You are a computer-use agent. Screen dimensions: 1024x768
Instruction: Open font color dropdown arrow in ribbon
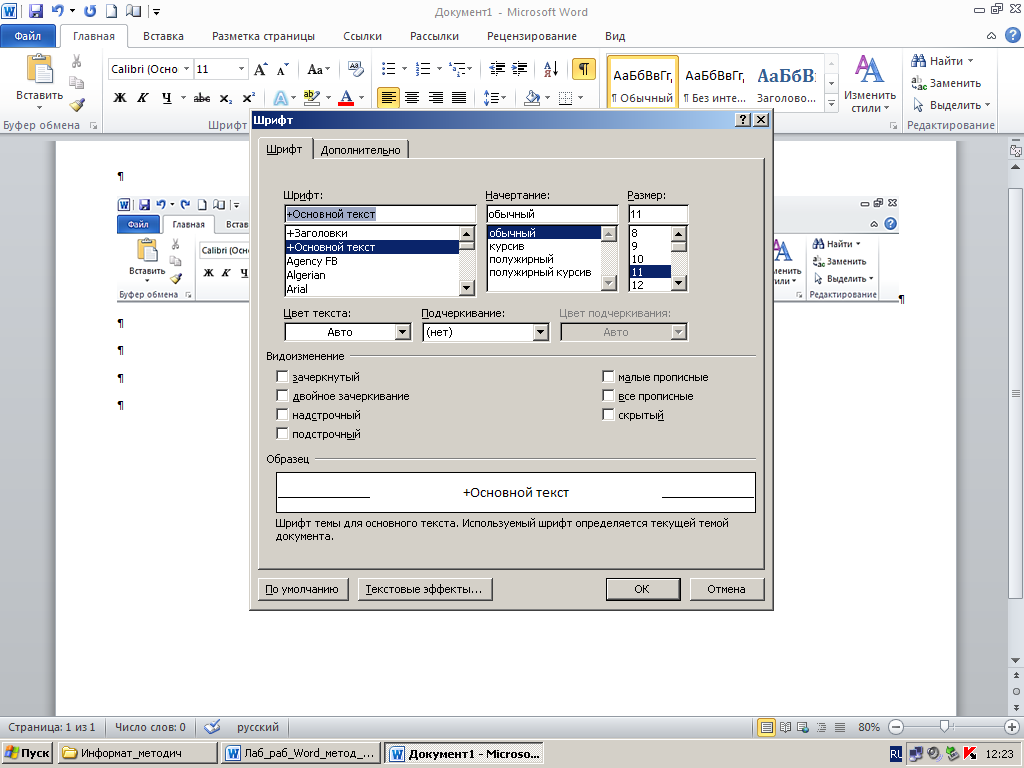coord(361,98)
